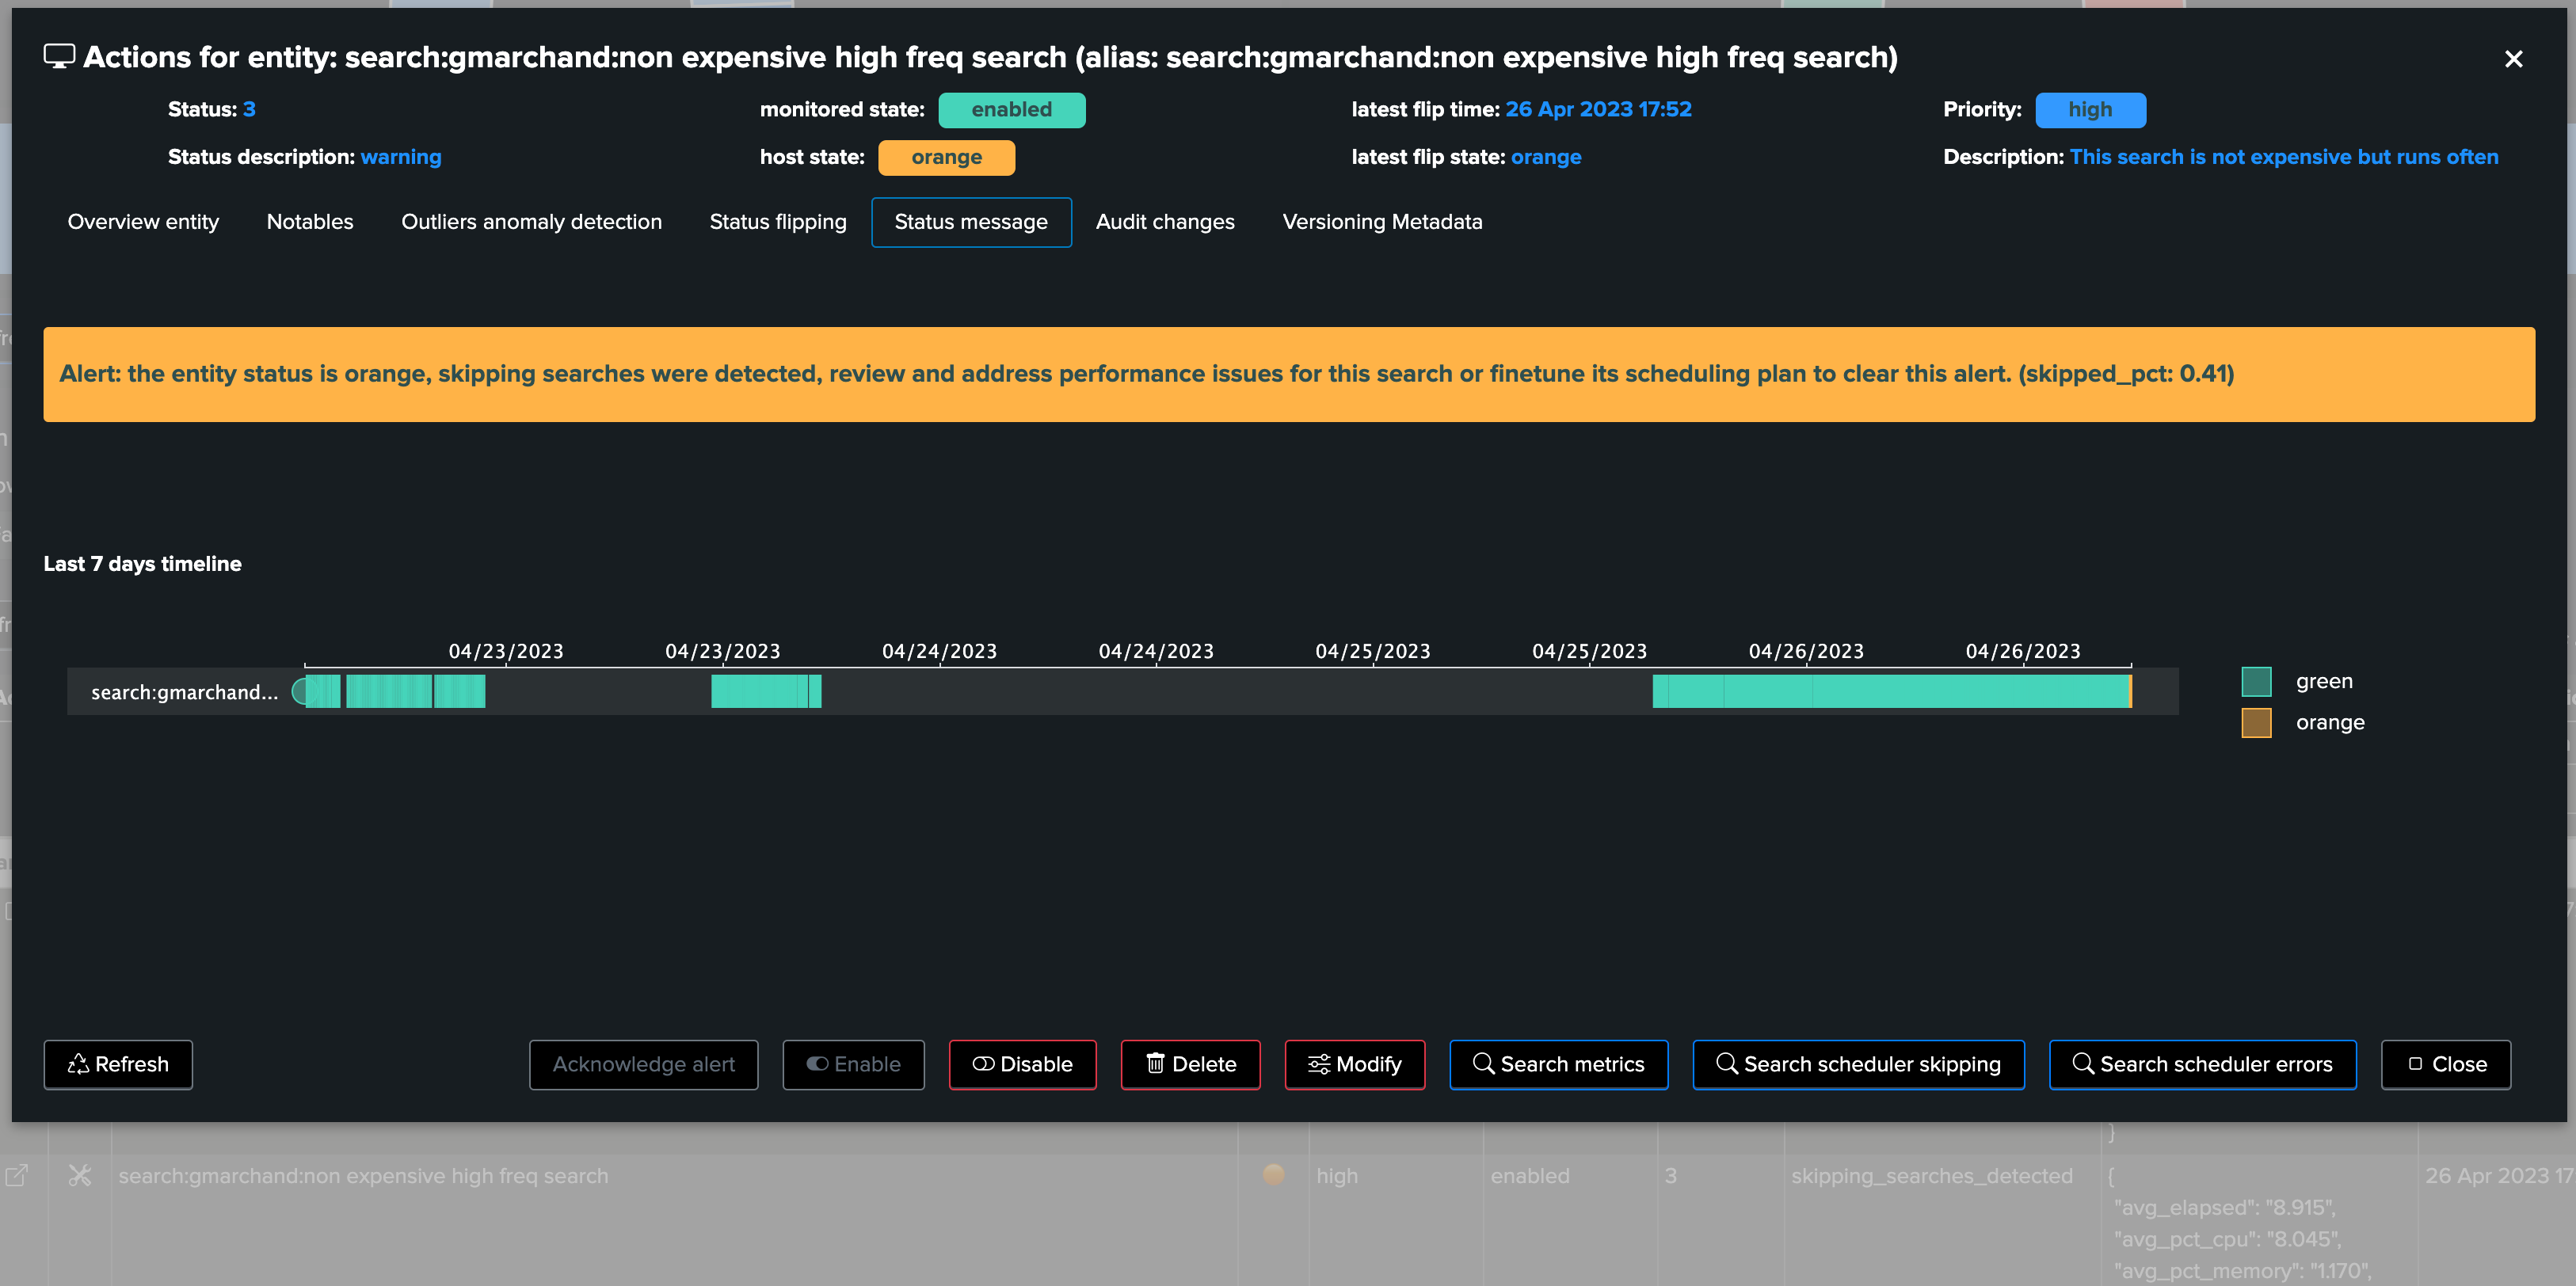Switch to the Status flipping tab
This screenshot has width=2576, height=1286.
click(x=778, y=222)
